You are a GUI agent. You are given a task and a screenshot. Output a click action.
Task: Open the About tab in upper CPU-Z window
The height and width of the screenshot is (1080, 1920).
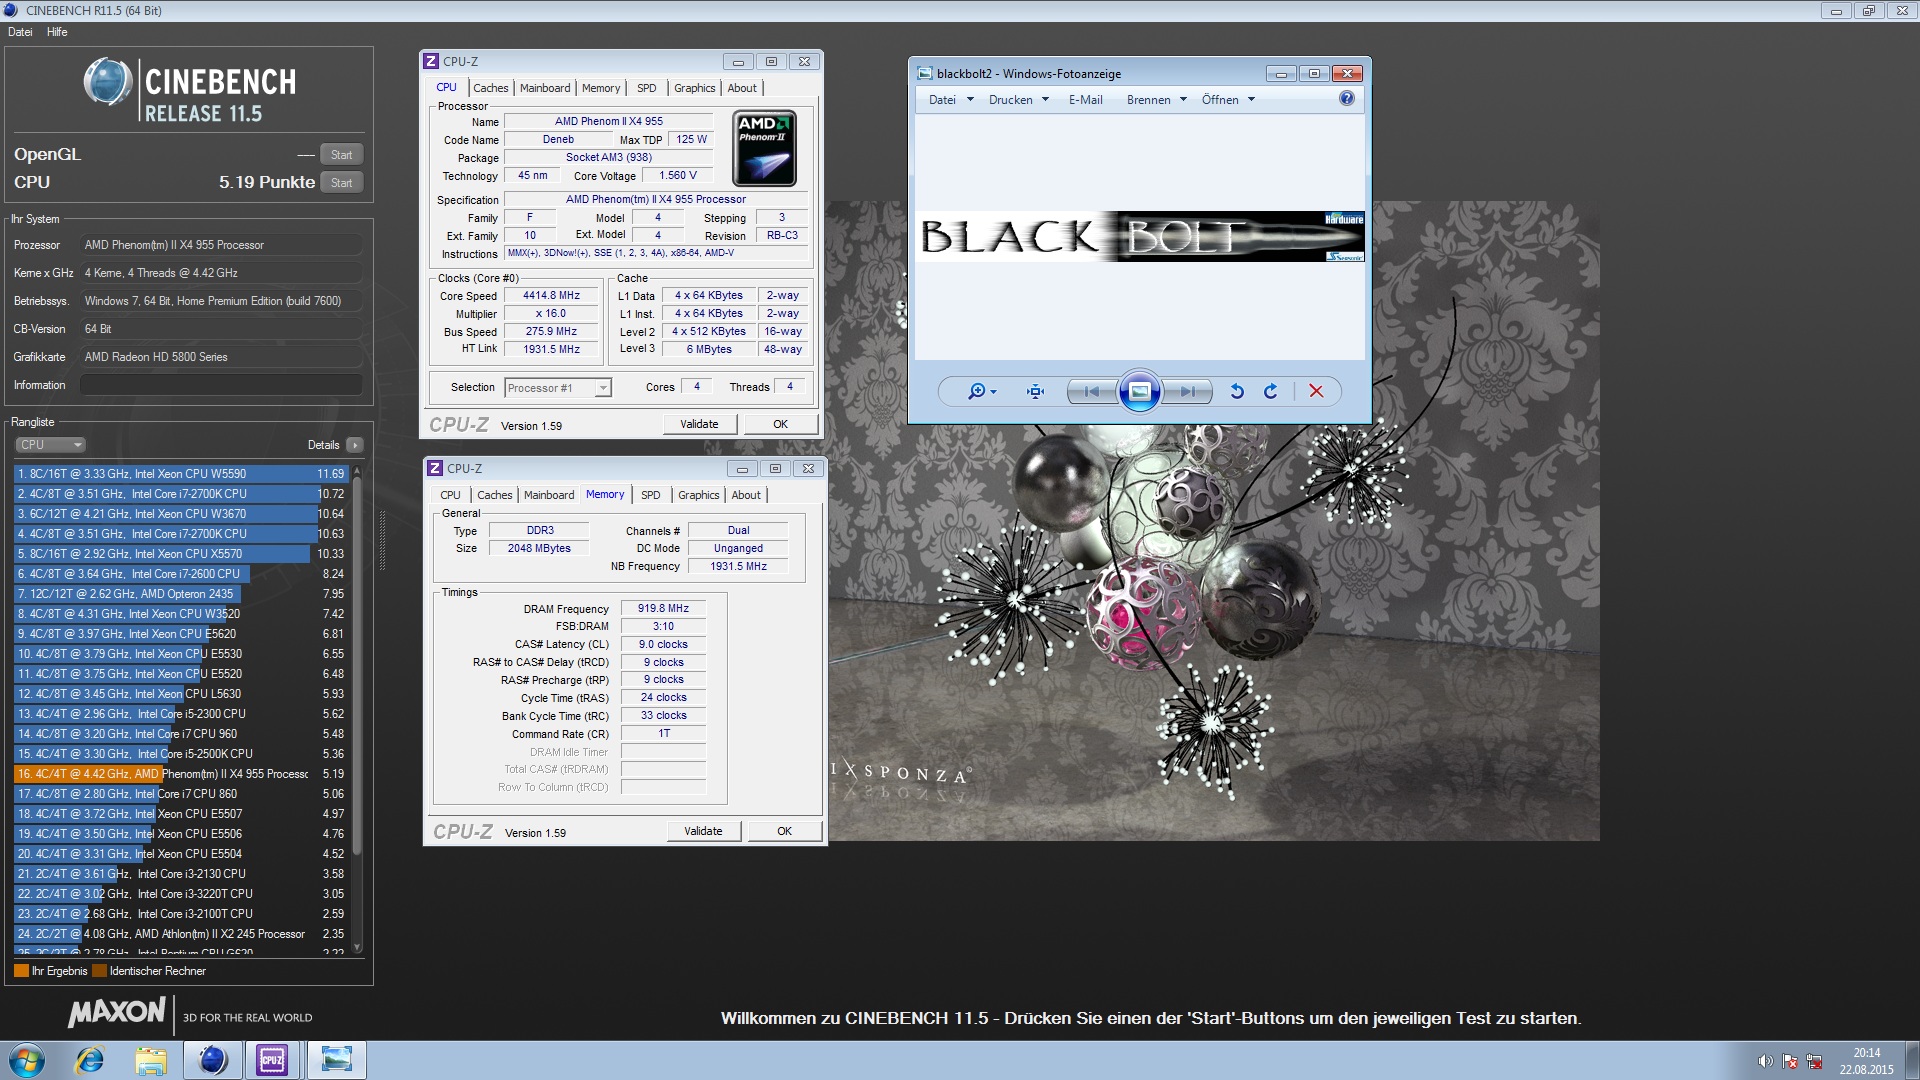(742, 88)
